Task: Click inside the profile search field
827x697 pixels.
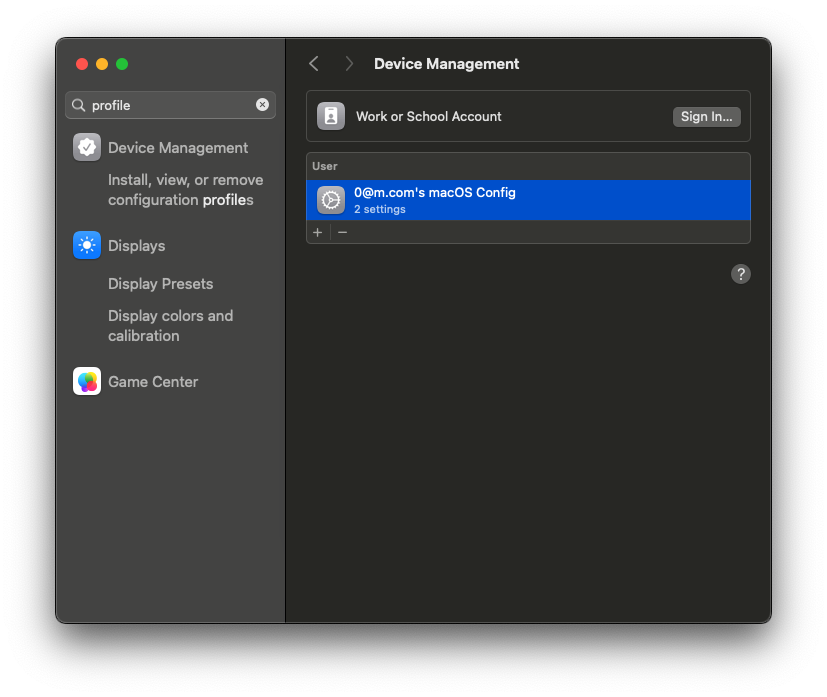Action: (x=170, y=105)
